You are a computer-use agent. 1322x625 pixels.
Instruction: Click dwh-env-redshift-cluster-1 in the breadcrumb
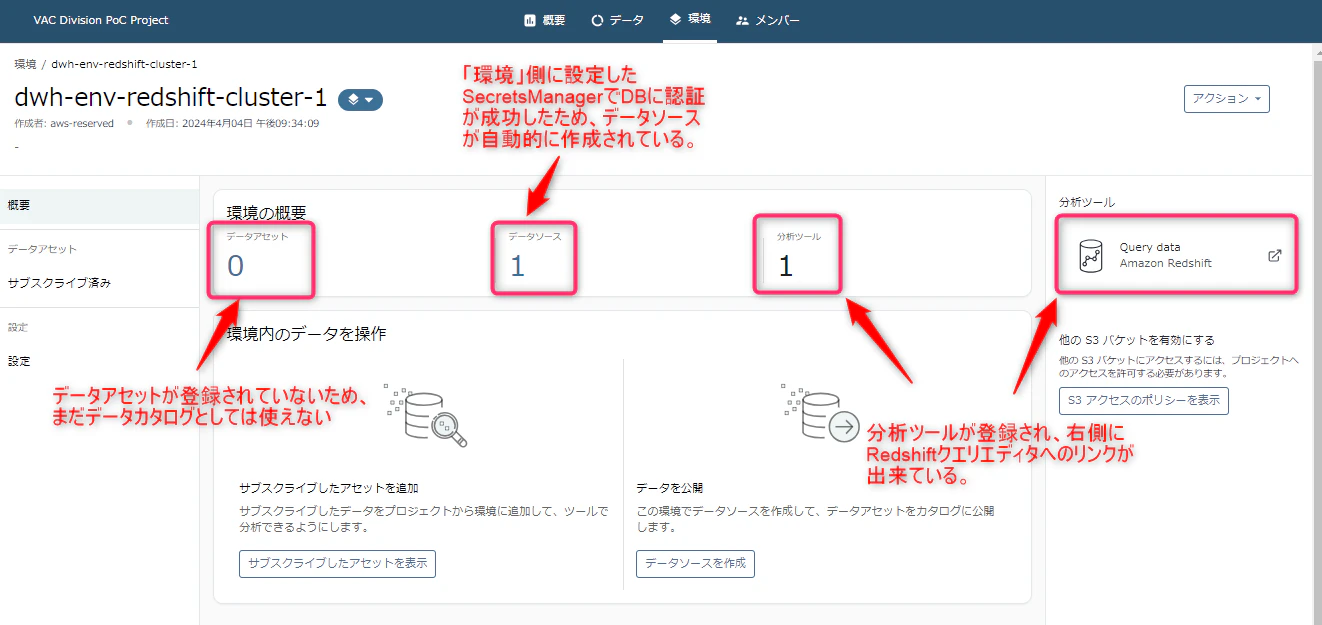(x=124, y=64)
